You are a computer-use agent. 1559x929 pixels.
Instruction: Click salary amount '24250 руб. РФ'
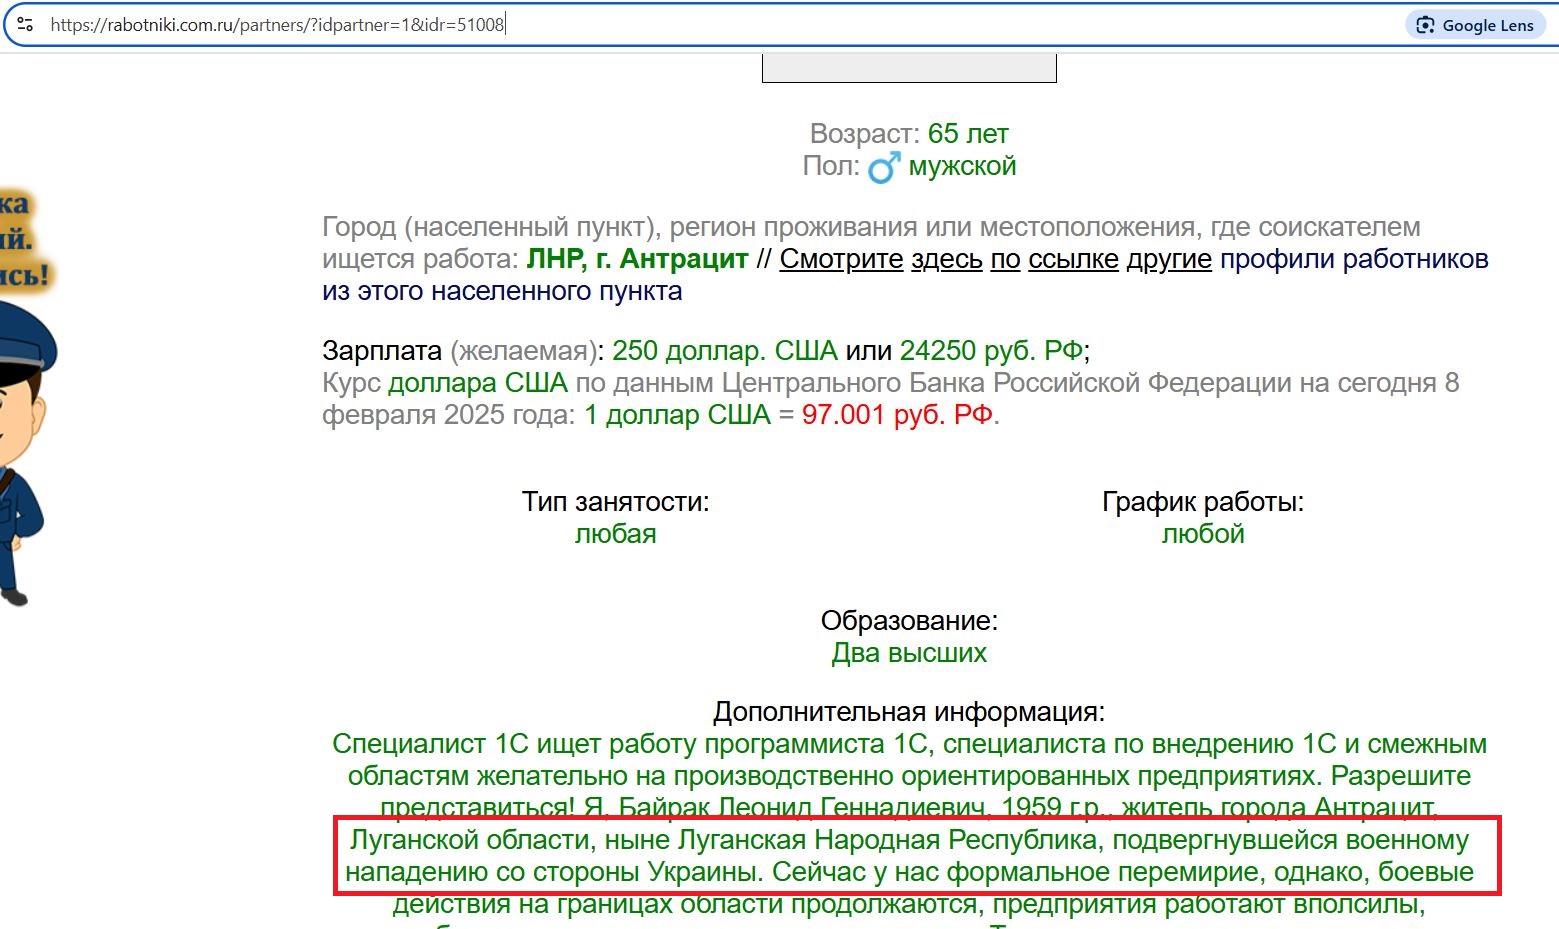pyautogui.click(x=991, y=351)
